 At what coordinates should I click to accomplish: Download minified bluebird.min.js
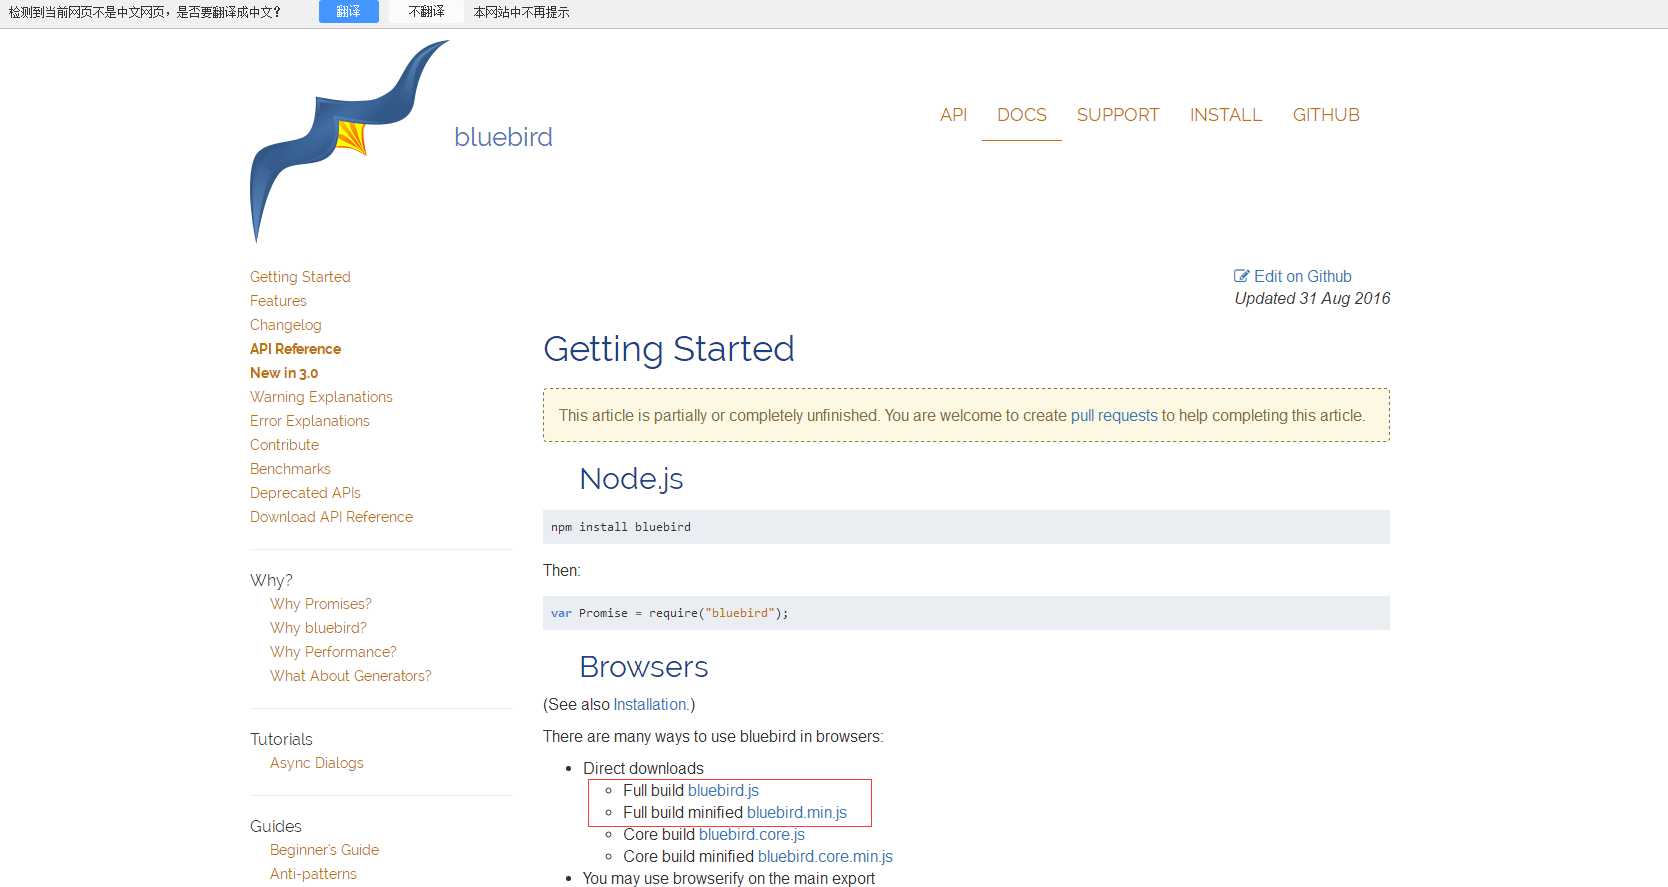coord(797,812)
